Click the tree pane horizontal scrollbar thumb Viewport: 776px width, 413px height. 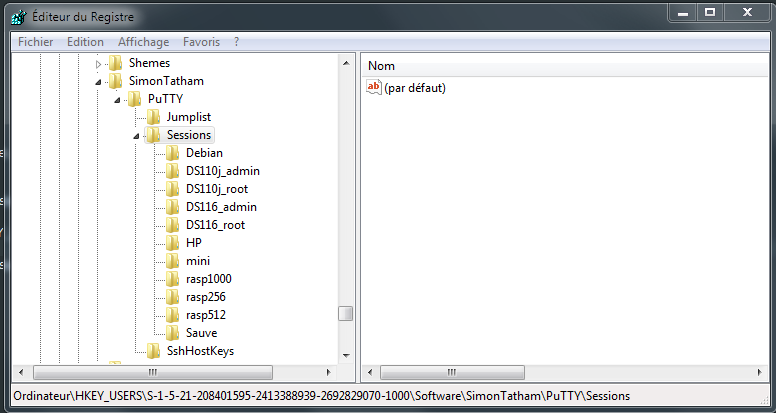tap(152, 372)
